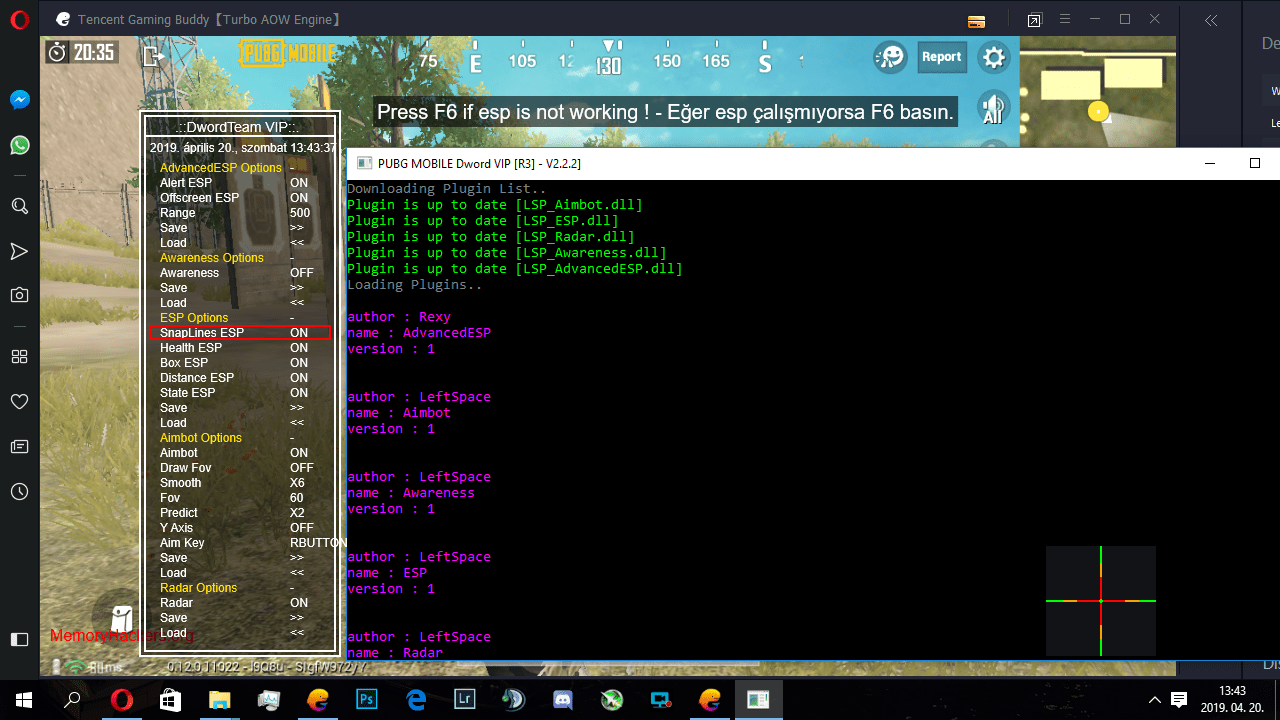1280x720 pixels.
Task: Open the emote smiley icon in game
Action: click(890, 57)
